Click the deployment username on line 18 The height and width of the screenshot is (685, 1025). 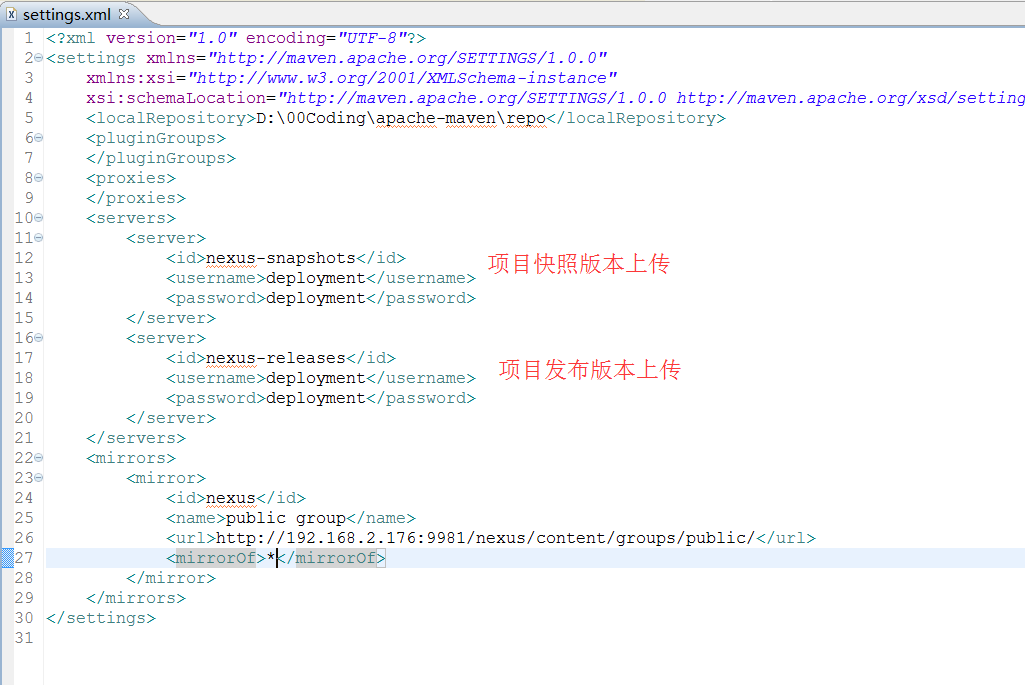(x=316, y=378)
